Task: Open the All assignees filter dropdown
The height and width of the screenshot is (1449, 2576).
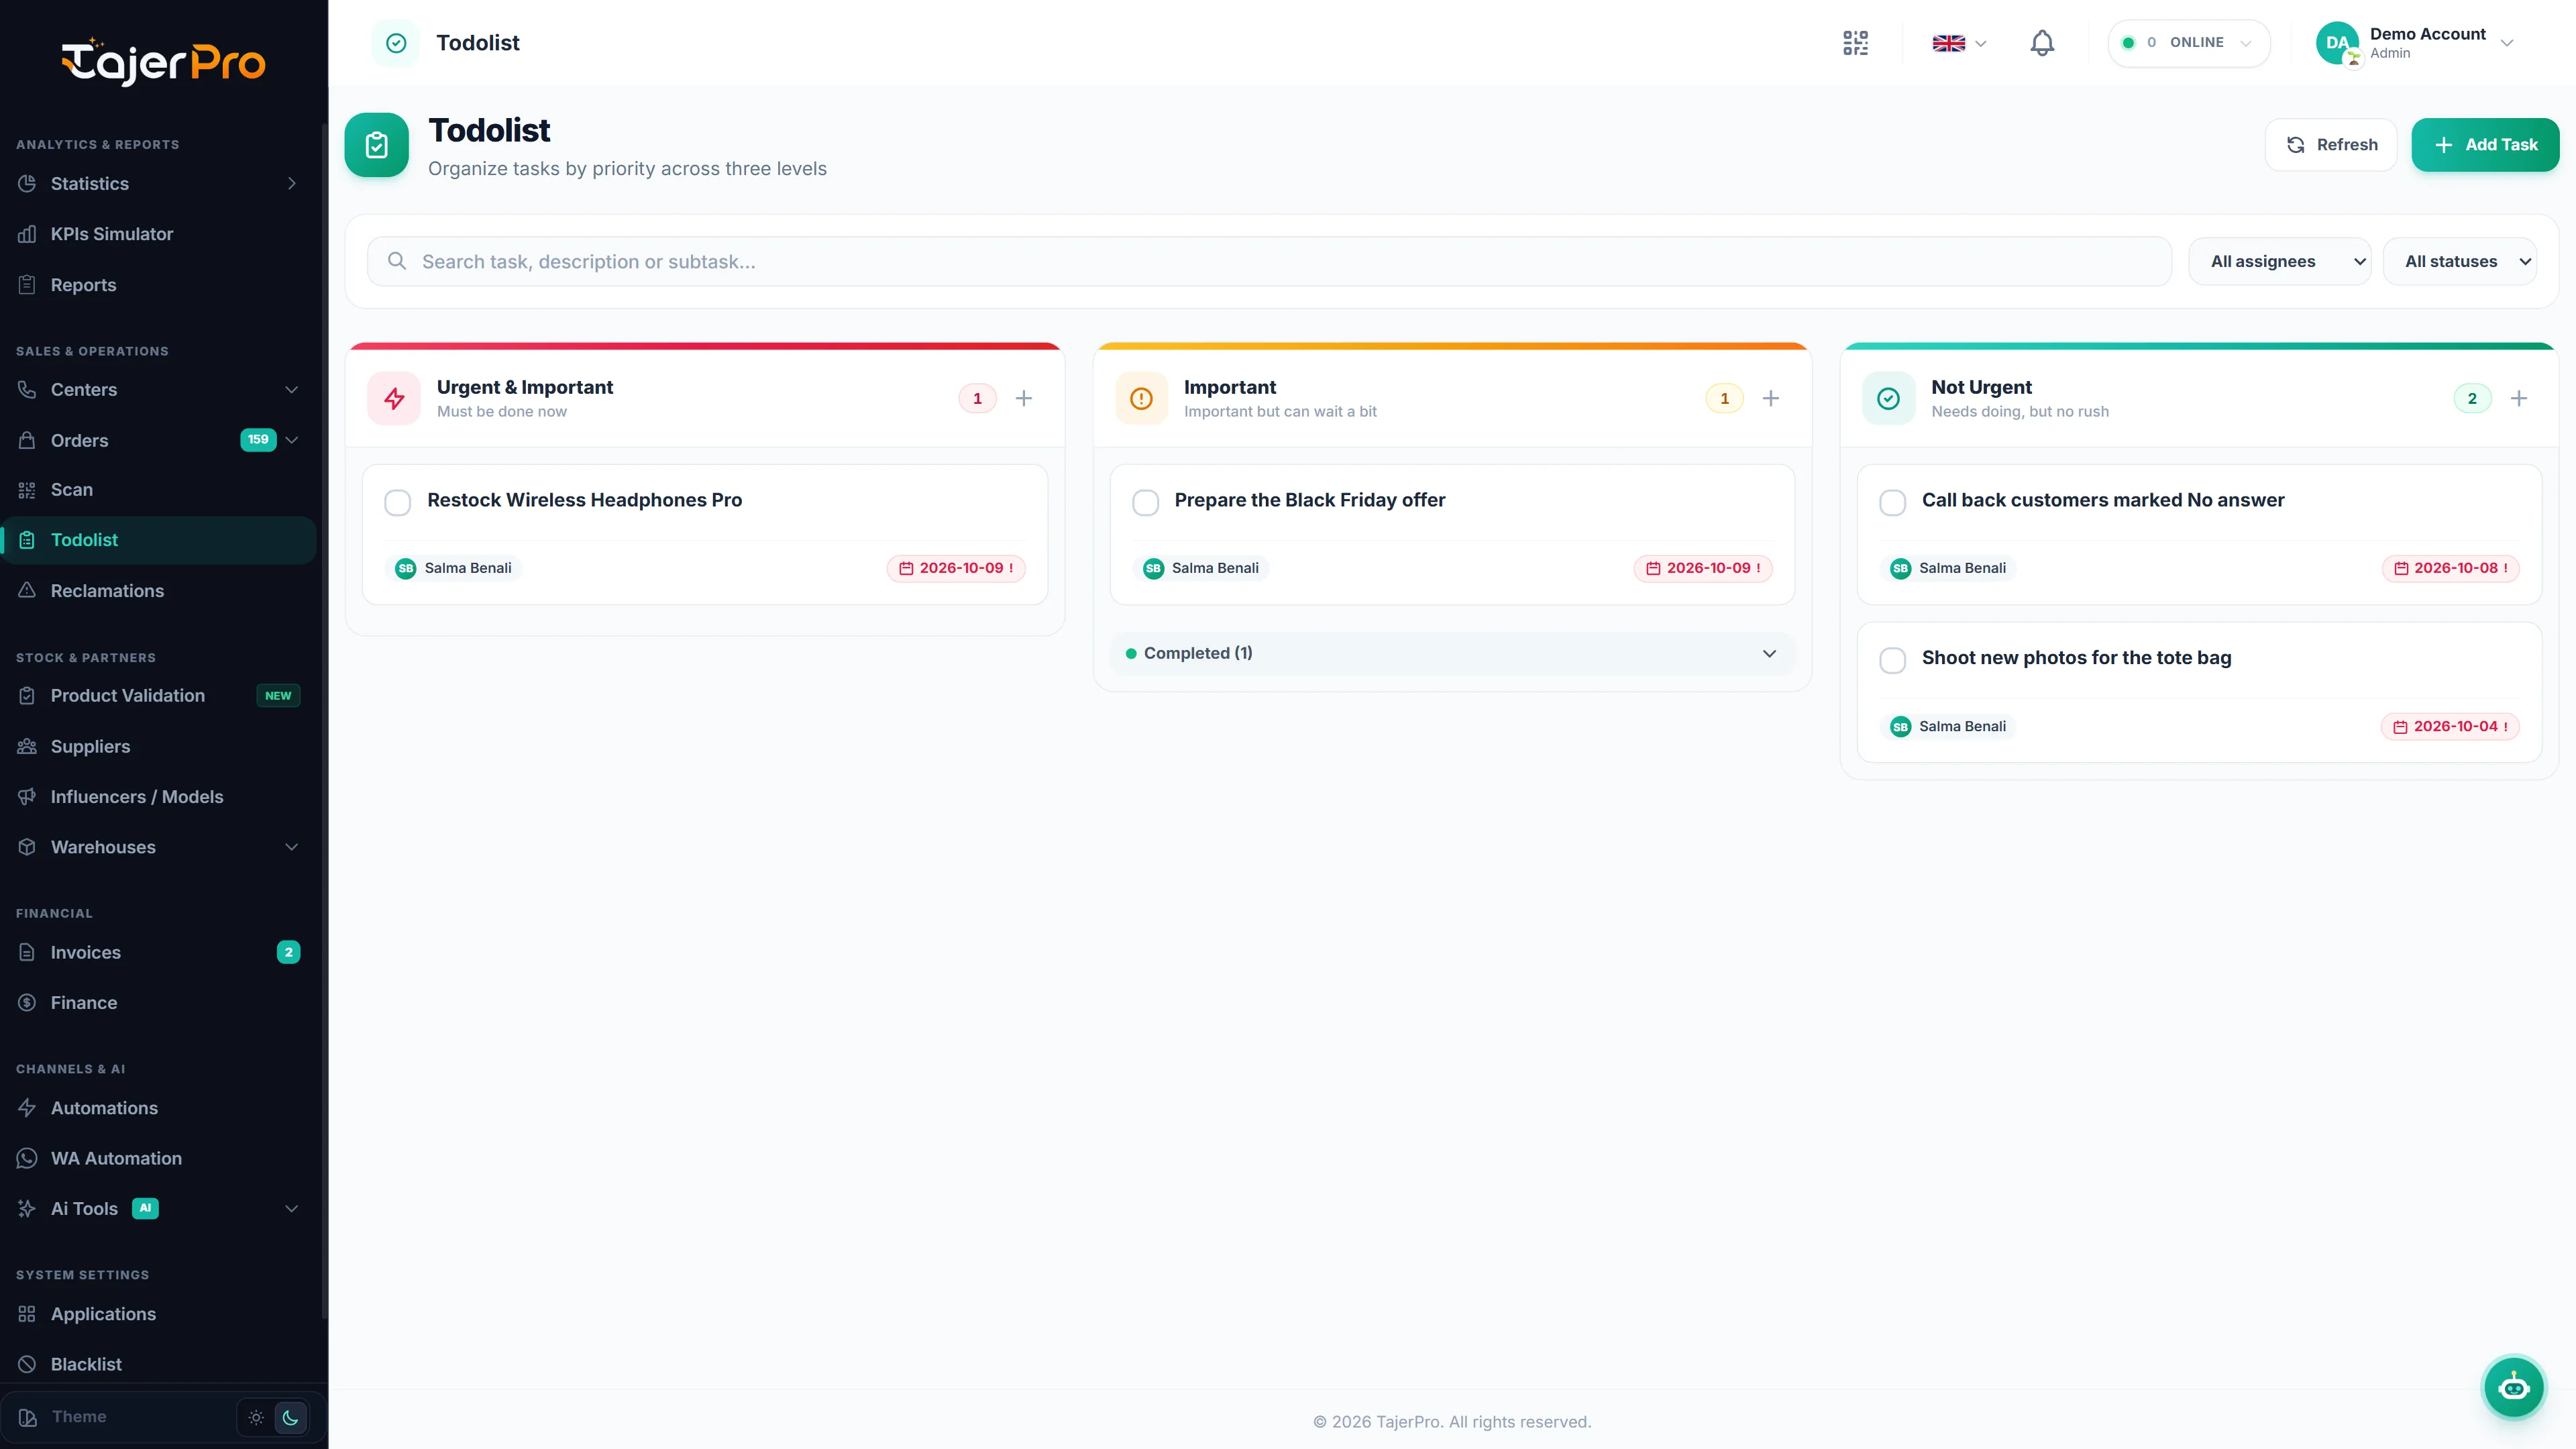Action: click(2280, 261)
